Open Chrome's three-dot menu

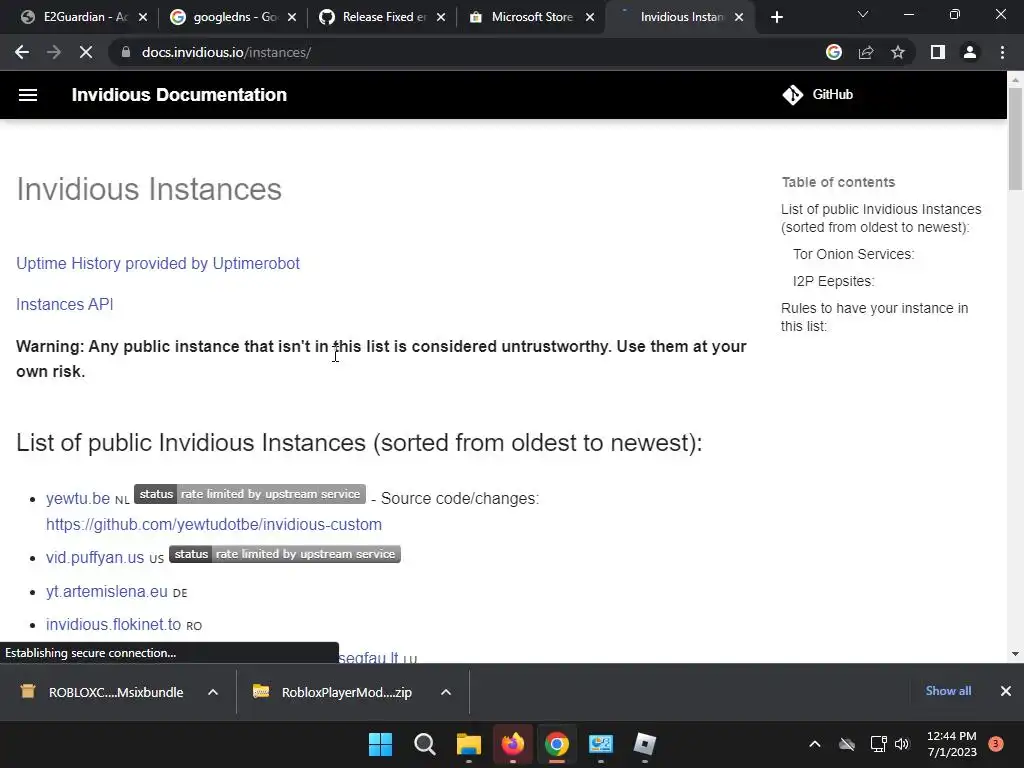point(1002,52)
